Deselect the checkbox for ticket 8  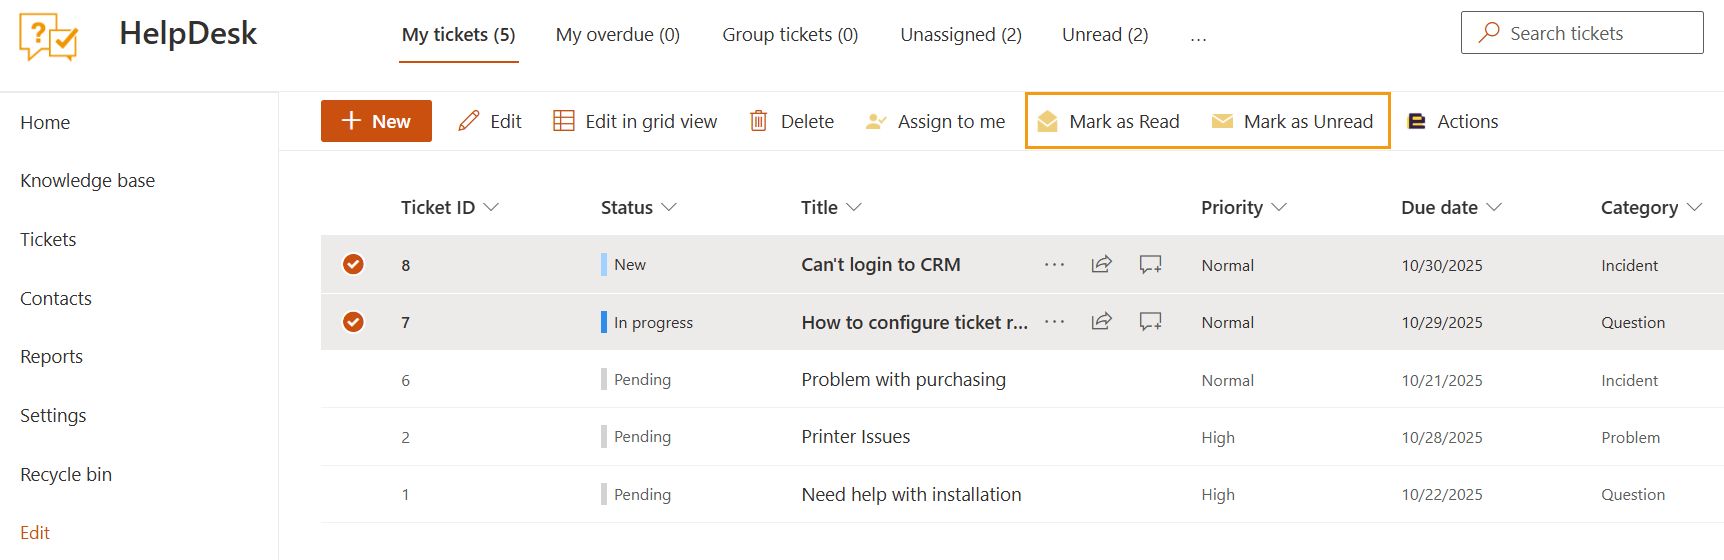pos(353,264)
